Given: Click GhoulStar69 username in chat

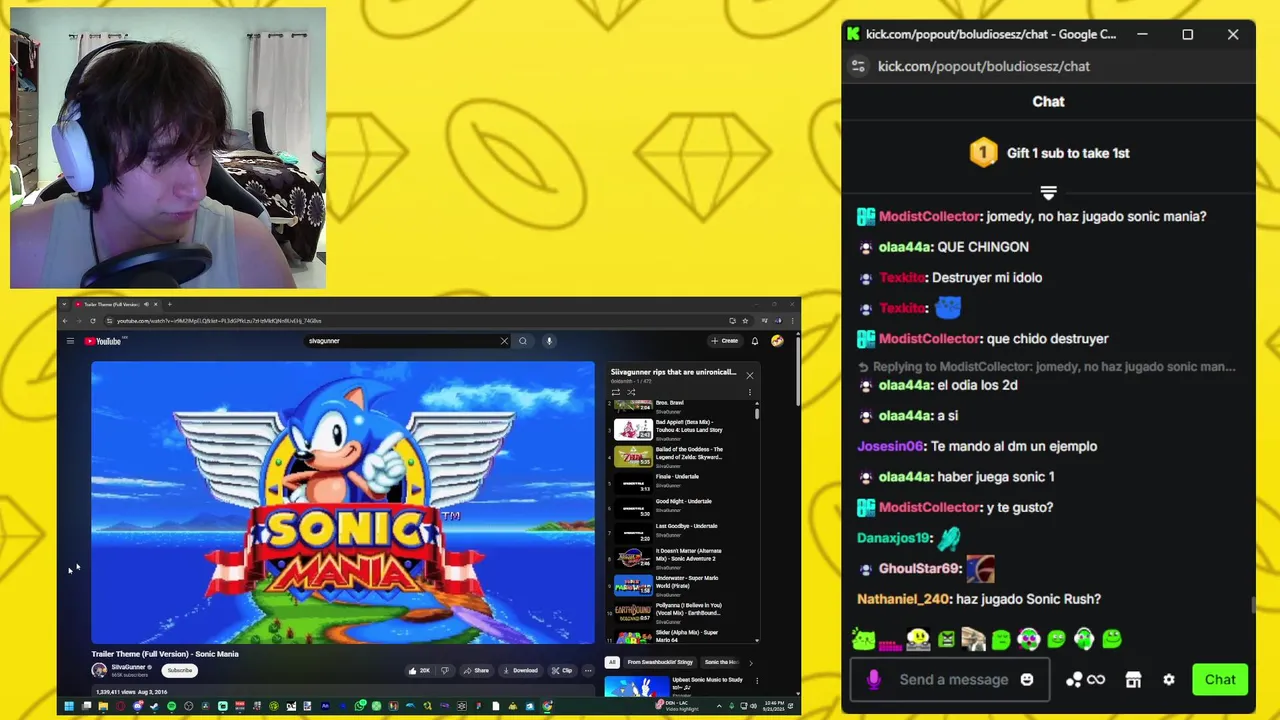Looking at the screenshot, I should click(920, 568).
